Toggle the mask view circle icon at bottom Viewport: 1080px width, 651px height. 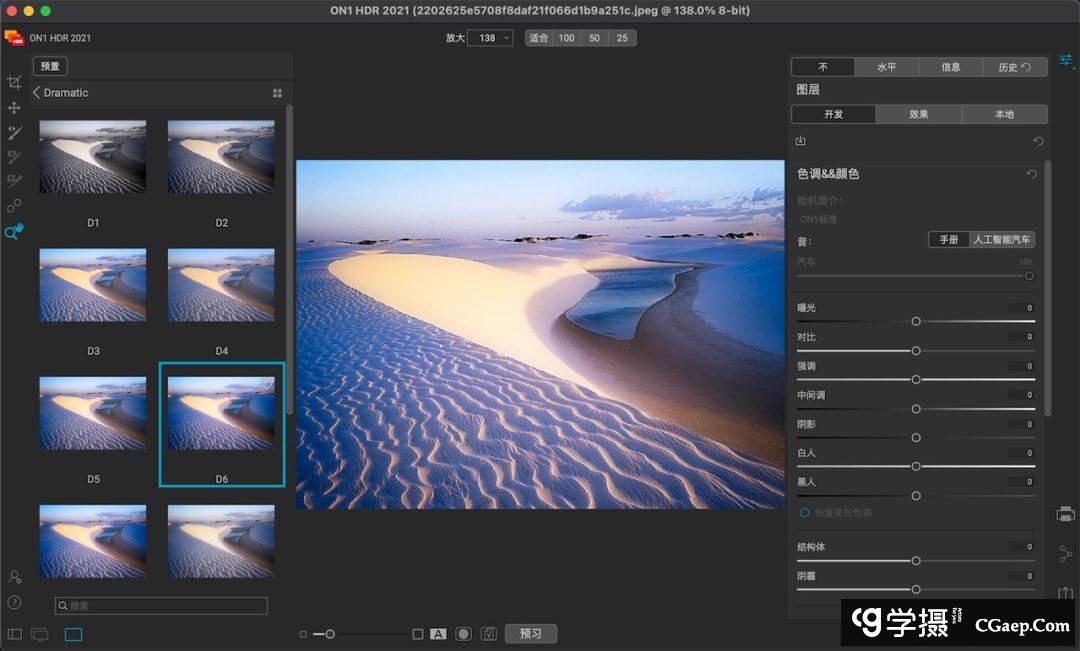[x=463, y=634]
